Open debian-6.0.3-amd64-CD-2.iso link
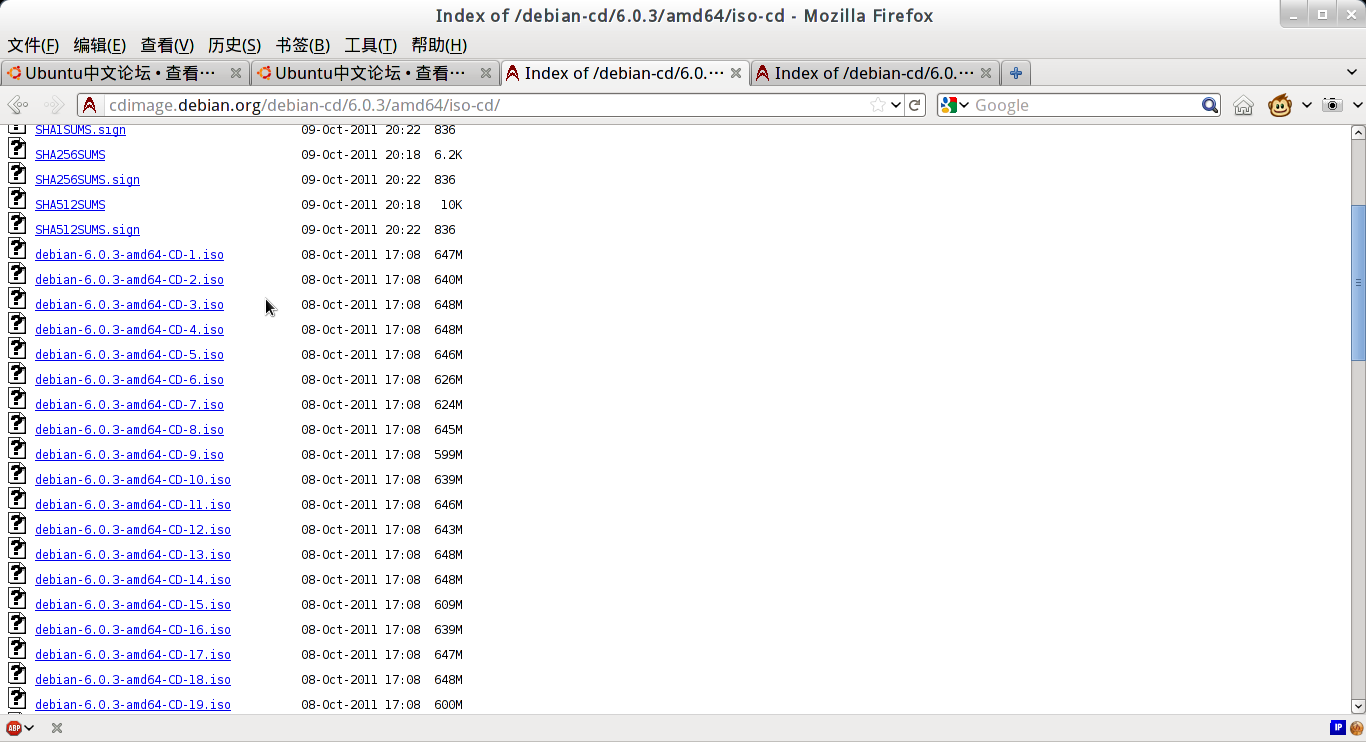This screenshot has width=1366, height=742. coord(129,280)
